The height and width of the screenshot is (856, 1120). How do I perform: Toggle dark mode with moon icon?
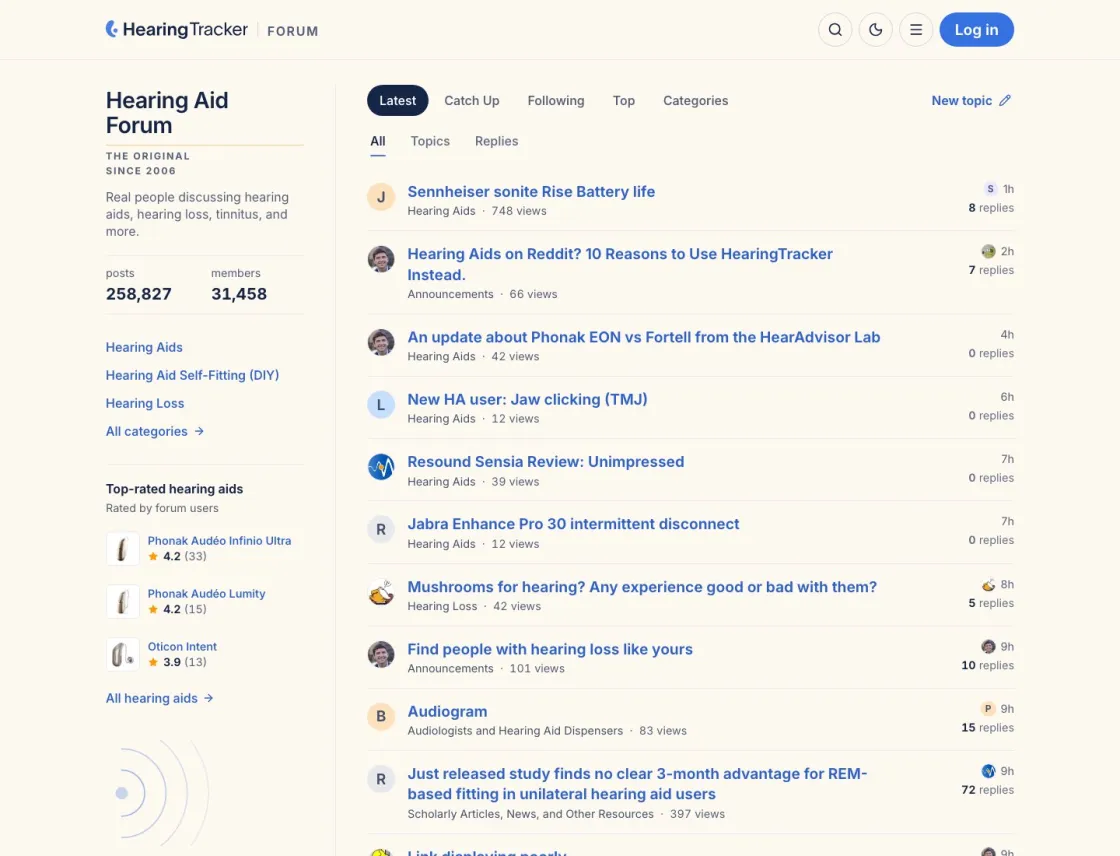876,30
